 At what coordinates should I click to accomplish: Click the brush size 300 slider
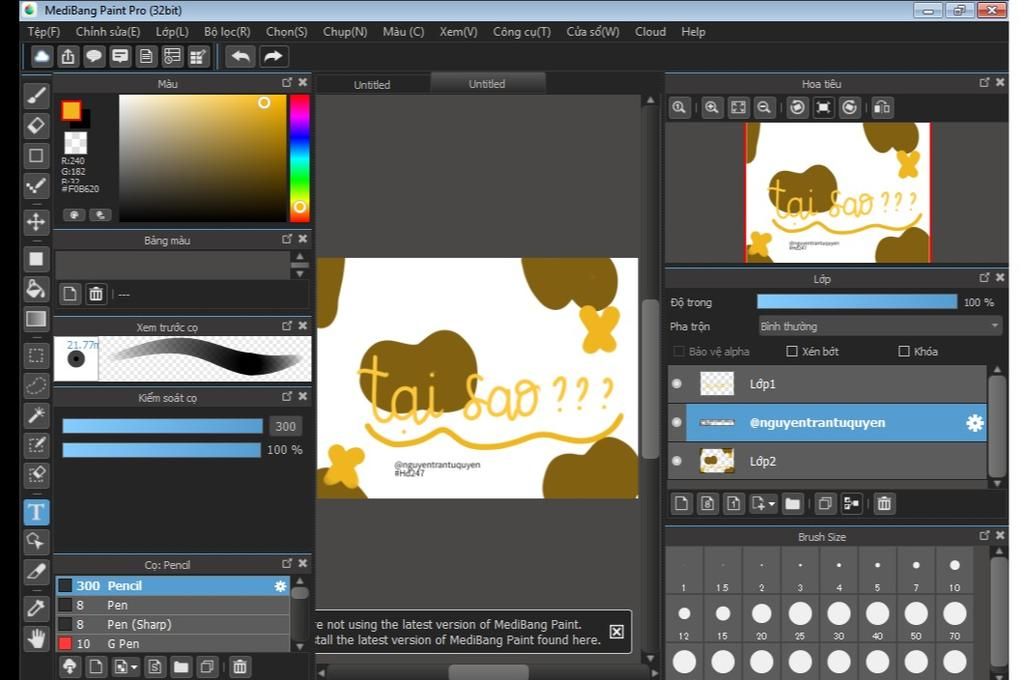click(x=163, y=427)
